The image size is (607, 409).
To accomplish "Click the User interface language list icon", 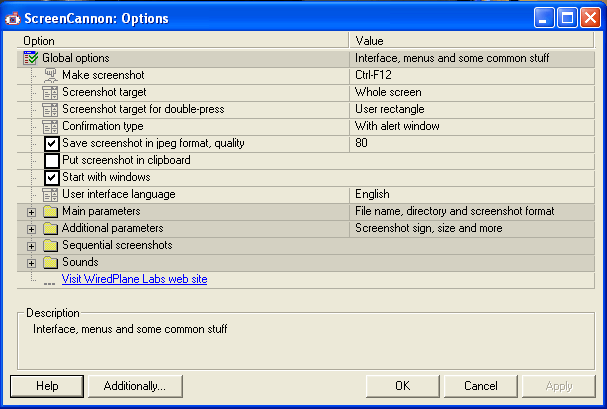I will click(x=50, y=195).
